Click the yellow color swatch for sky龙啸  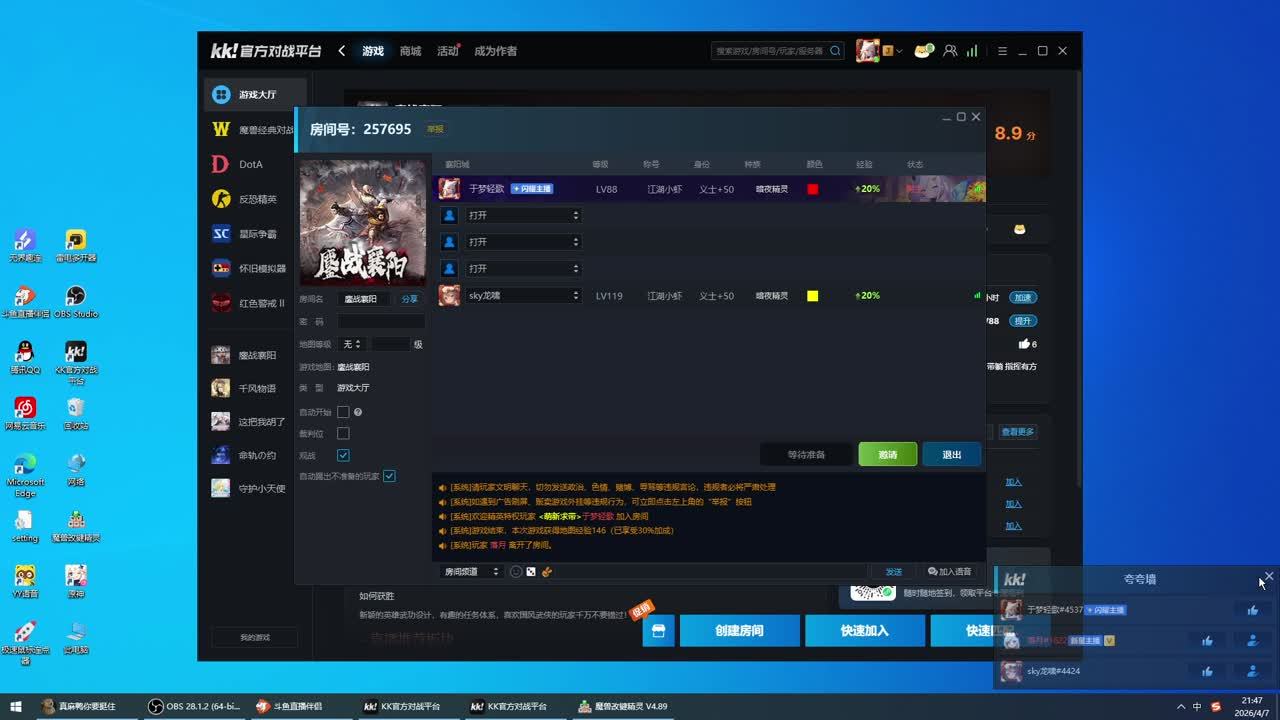coord(812,296)
